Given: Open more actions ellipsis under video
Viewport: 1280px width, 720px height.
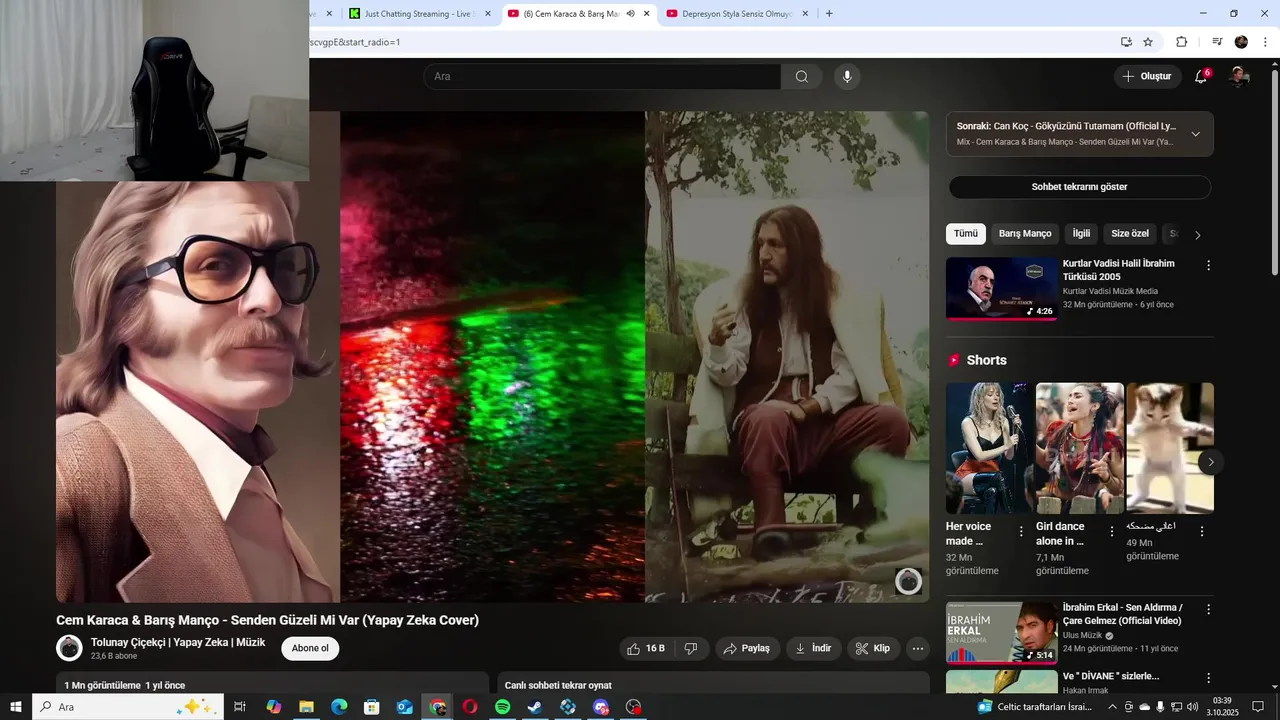Looking at the screenshot, I should coord(918,649).
